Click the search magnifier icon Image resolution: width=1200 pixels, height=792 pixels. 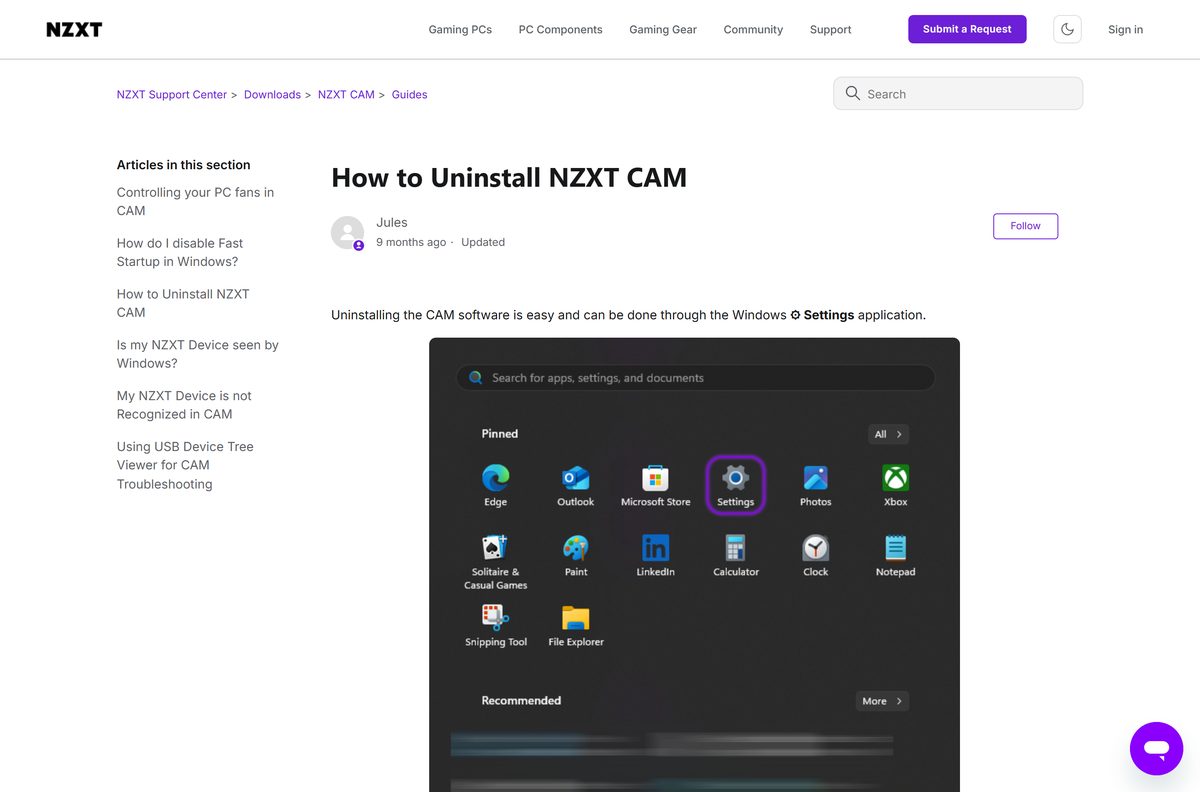pos(853,93)
